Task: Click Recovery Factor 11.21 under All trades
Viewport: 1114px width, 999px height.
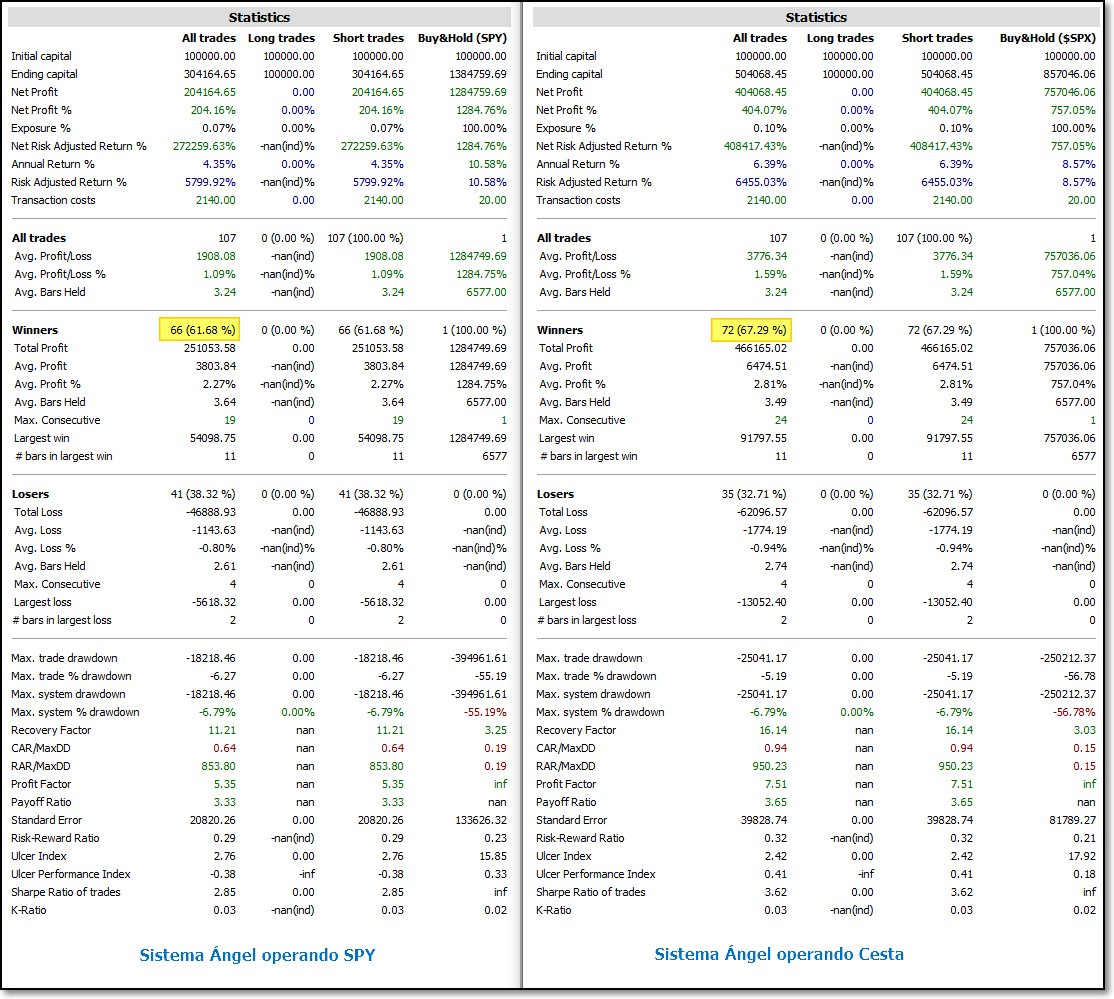Action: pos(222,730)
